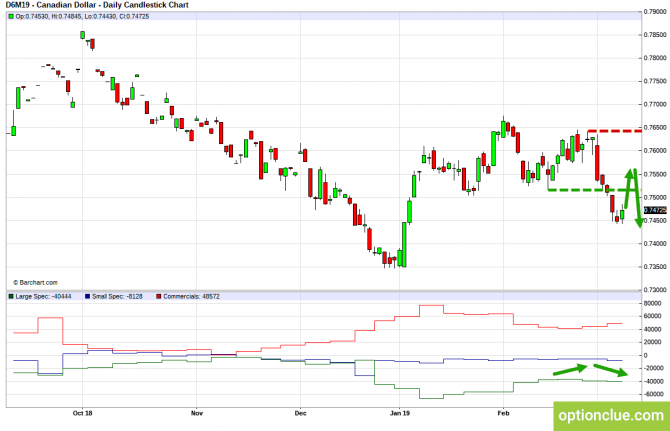The height and width of the screenshot is (431, 670).
Task: Click the current price tag 0.74725
Action: (x=655, y=210)
